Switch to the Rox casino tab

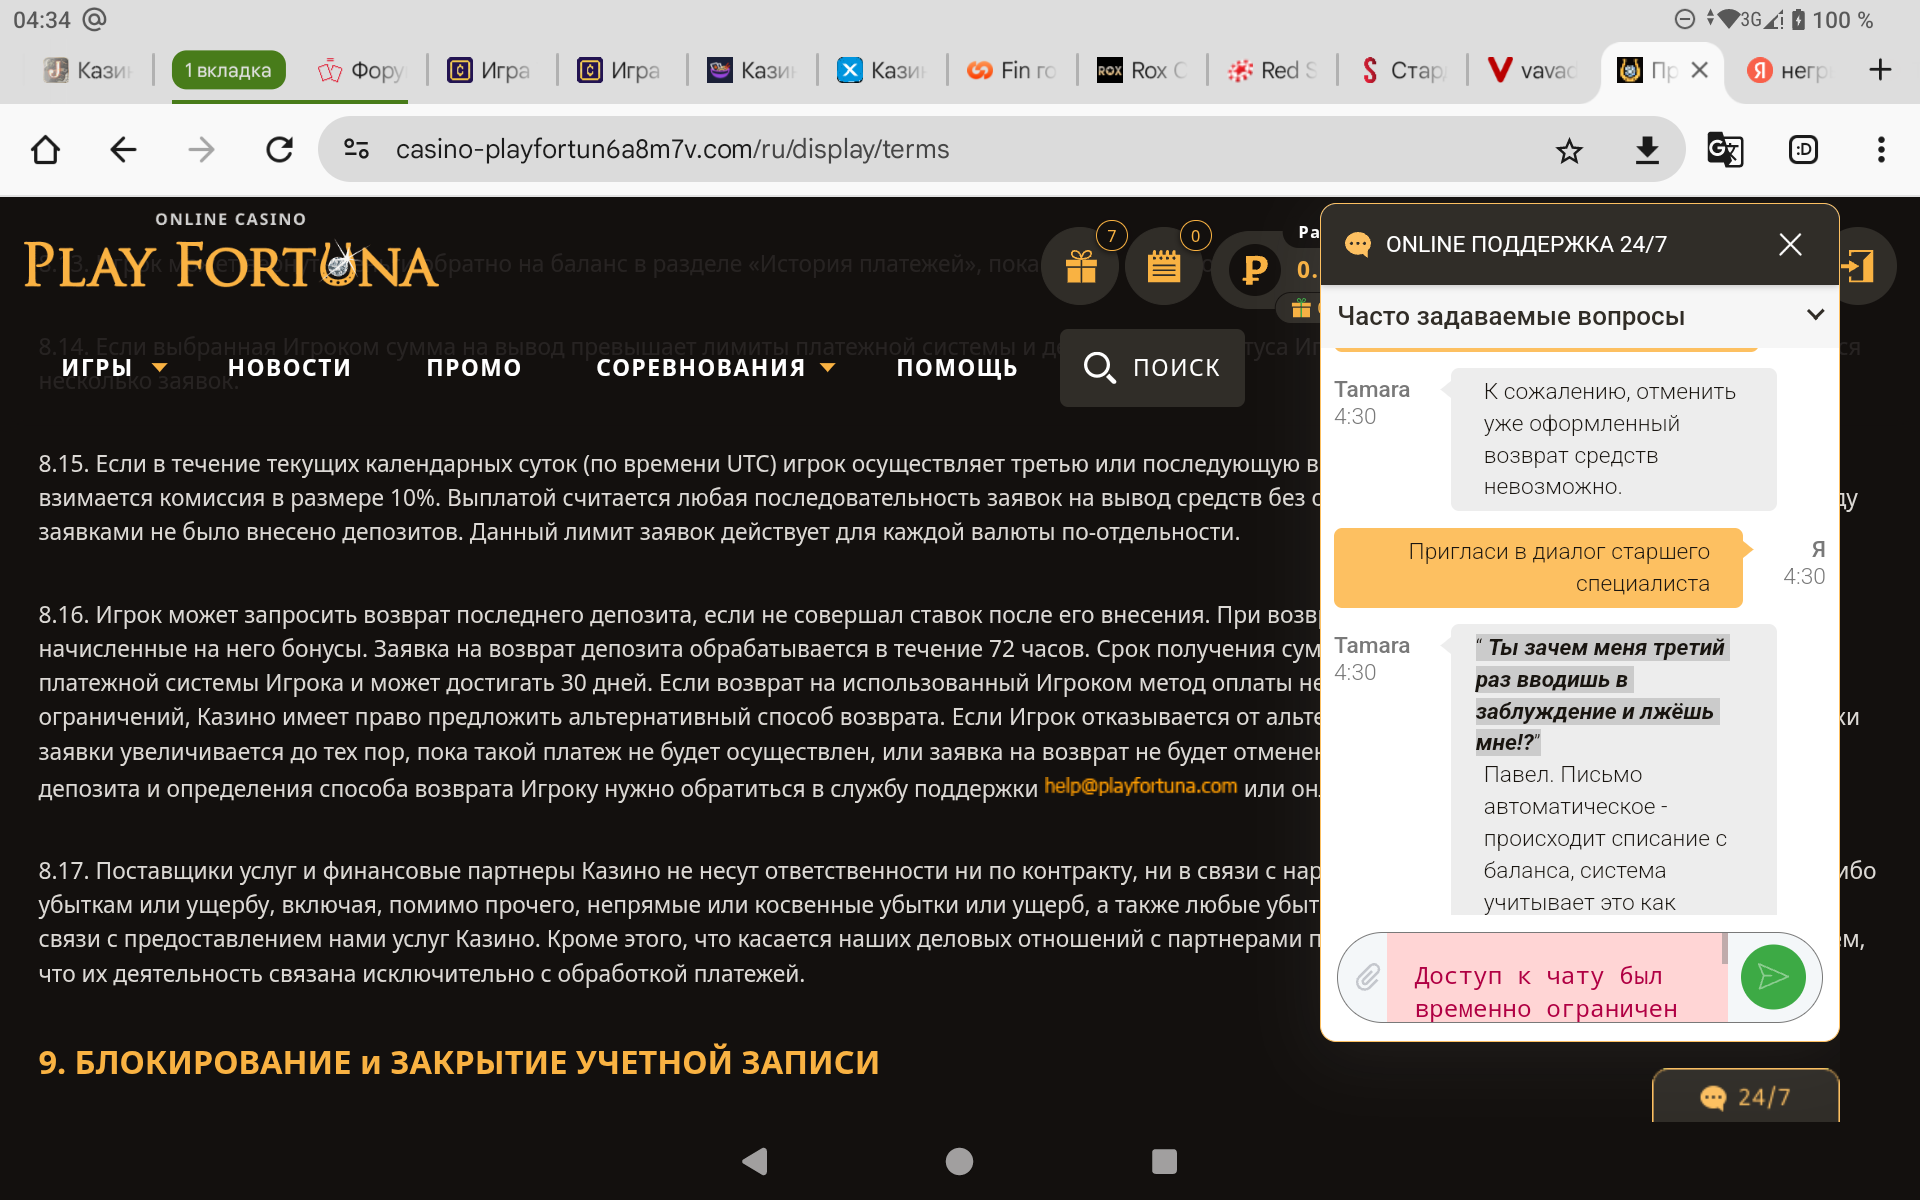pyautogui.click(x=1142, y=70)
